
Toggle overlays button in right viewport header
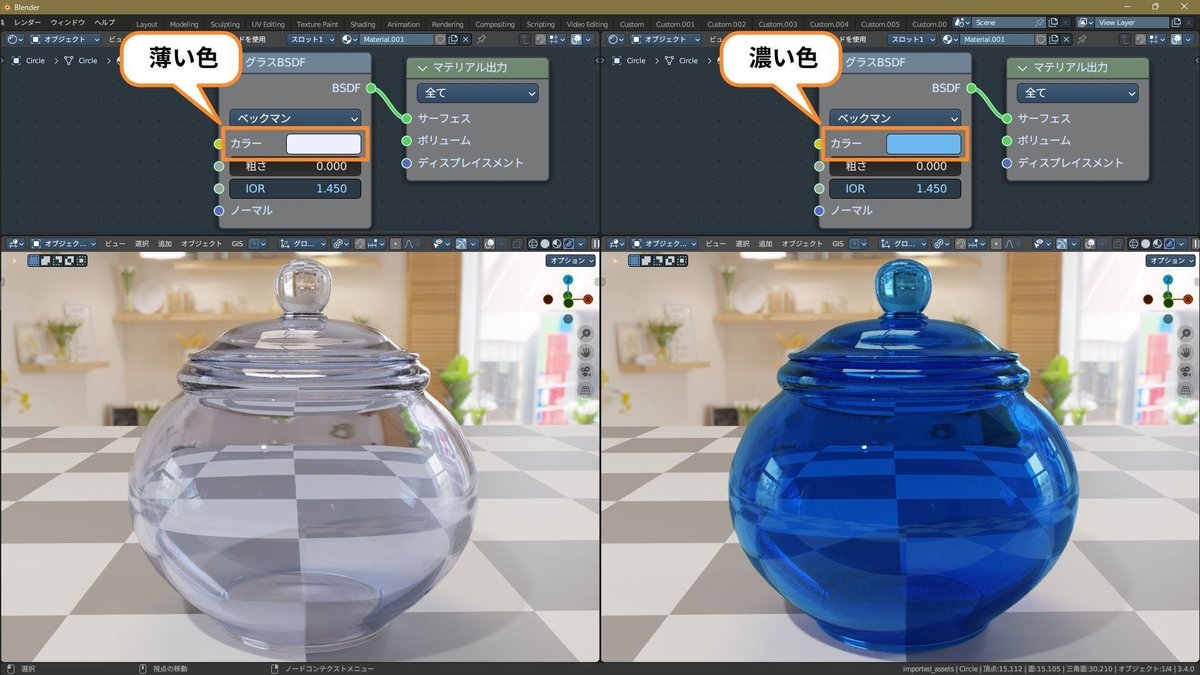point(1090,243)
